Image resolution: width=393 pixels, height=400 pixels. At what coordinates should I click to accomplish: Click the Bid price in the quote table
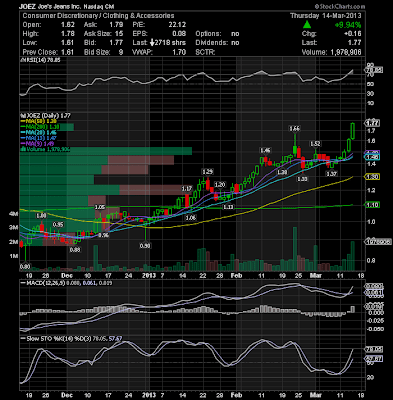pyautogui.click(x=116, y=43)
